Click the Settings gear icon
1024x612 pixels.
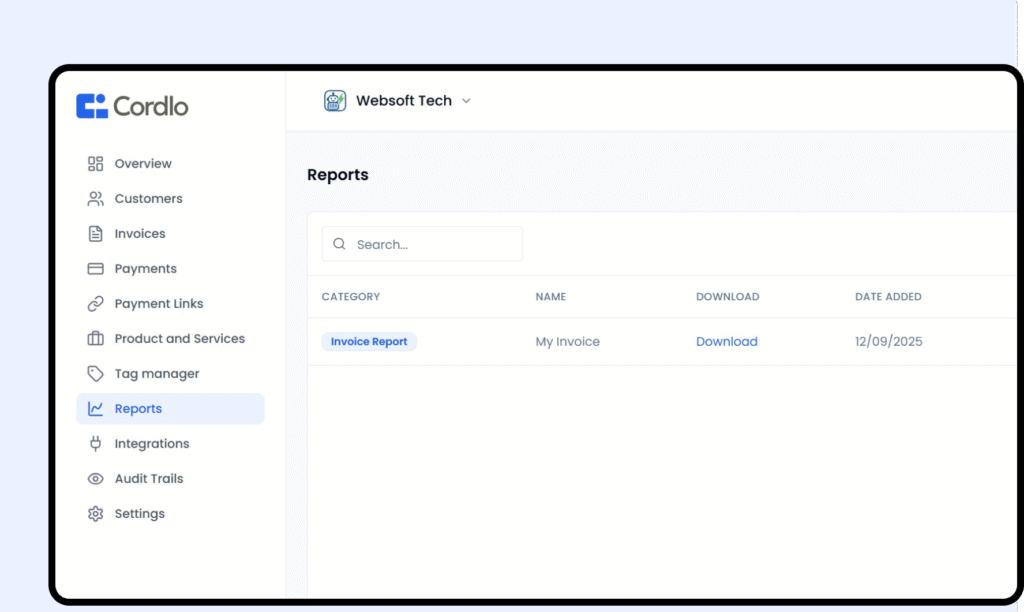pos(96,514)
